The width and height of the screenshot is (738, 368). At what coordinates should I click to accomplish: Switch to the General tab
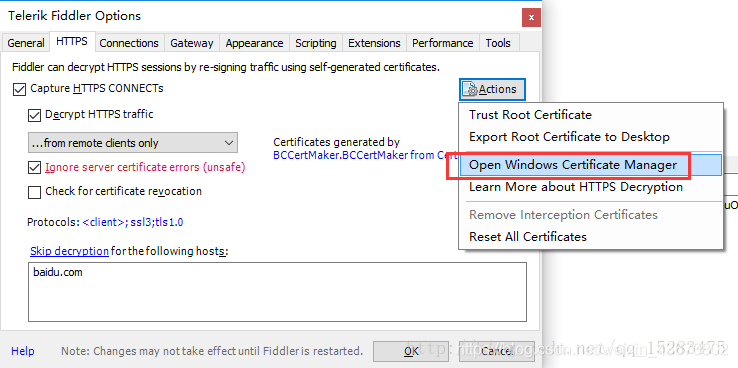tap(26, 43)
